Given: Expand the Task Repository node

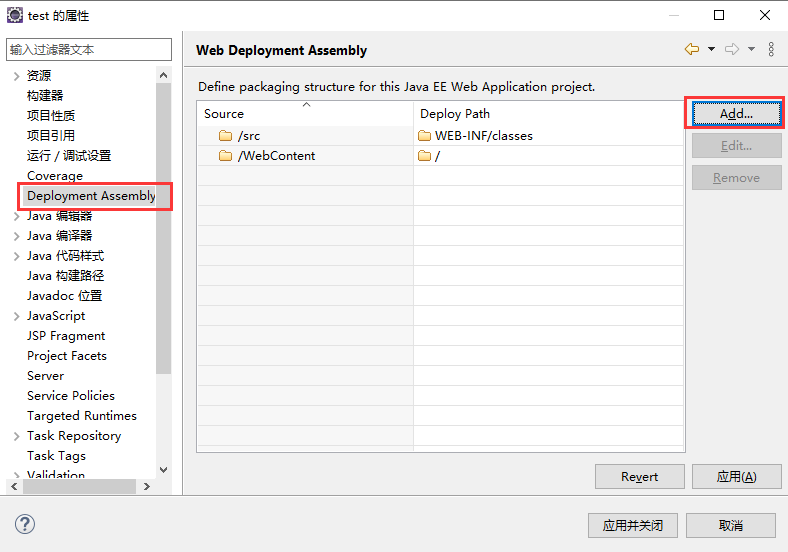Looking at the screenshot, I should tap(17, 436).
